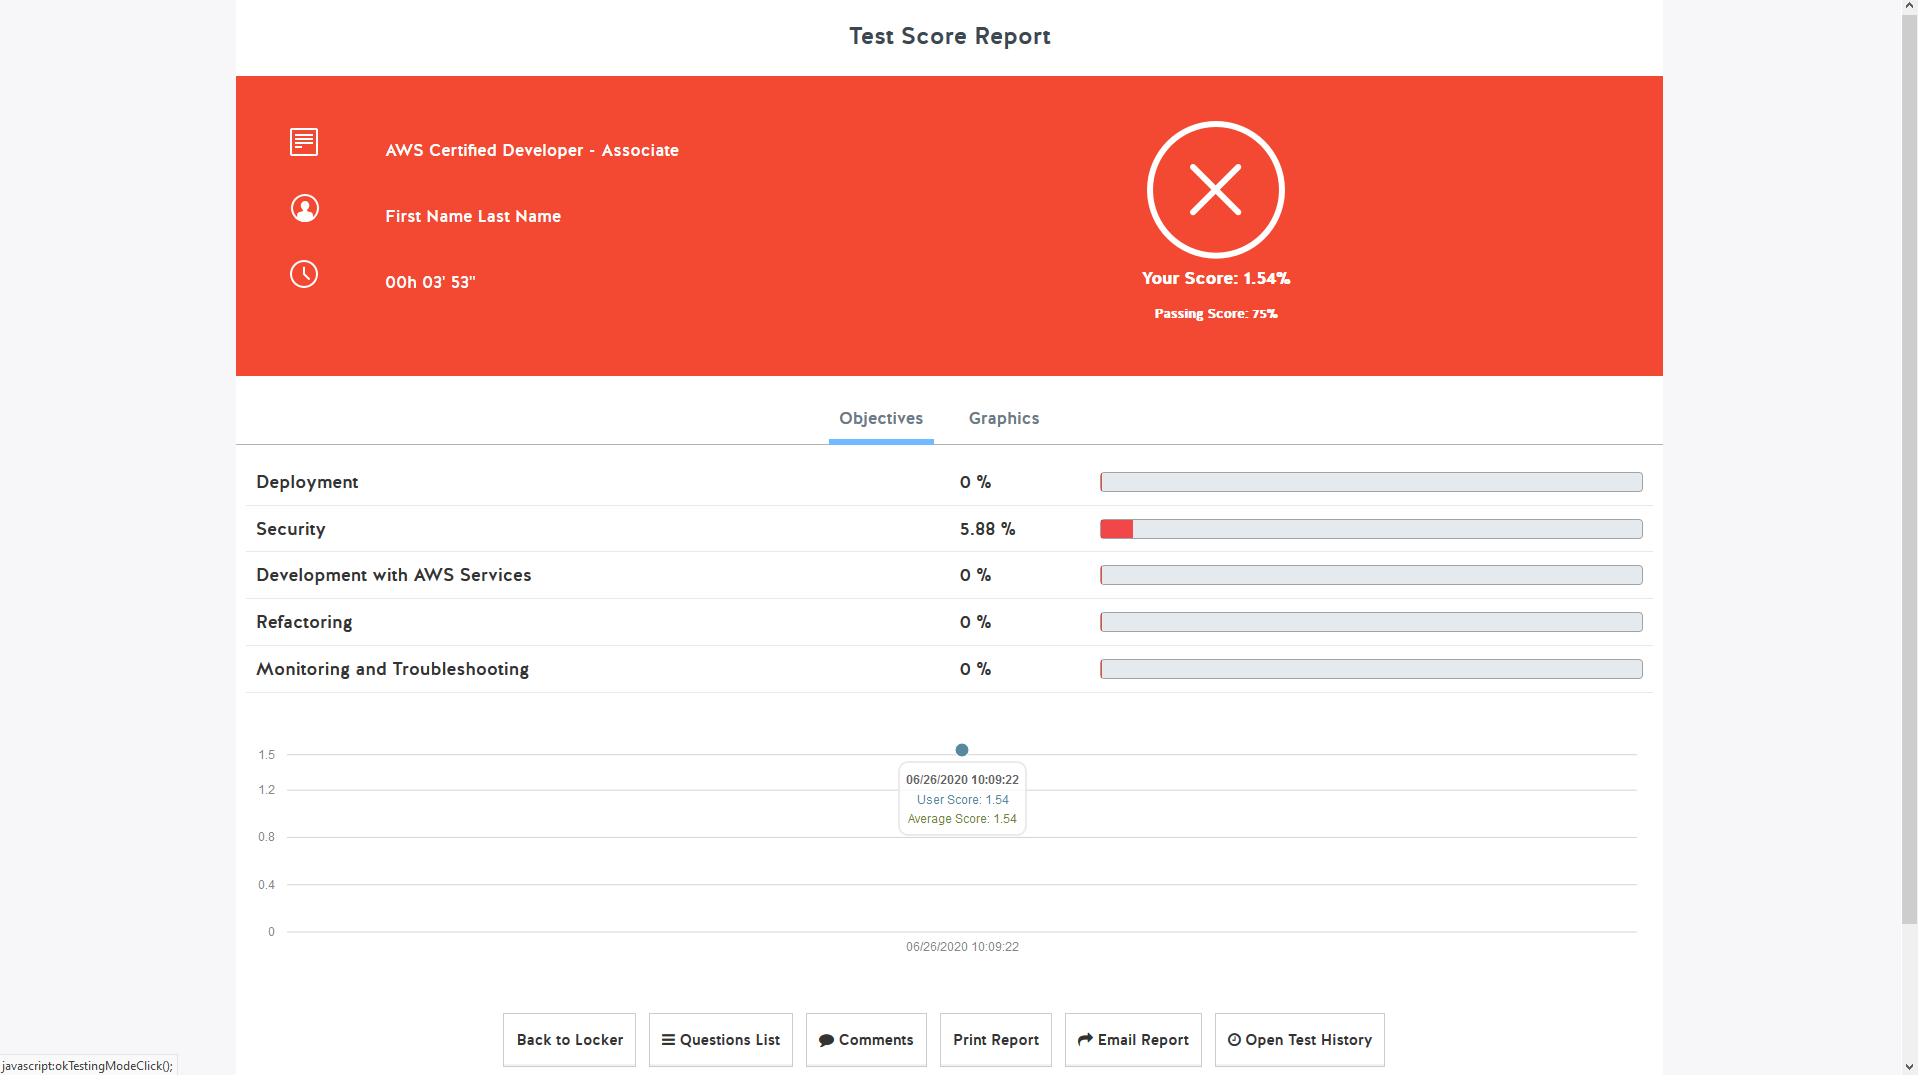Switch to the Graphics tab
Screen dimensions: 1918x1075
1003,418
